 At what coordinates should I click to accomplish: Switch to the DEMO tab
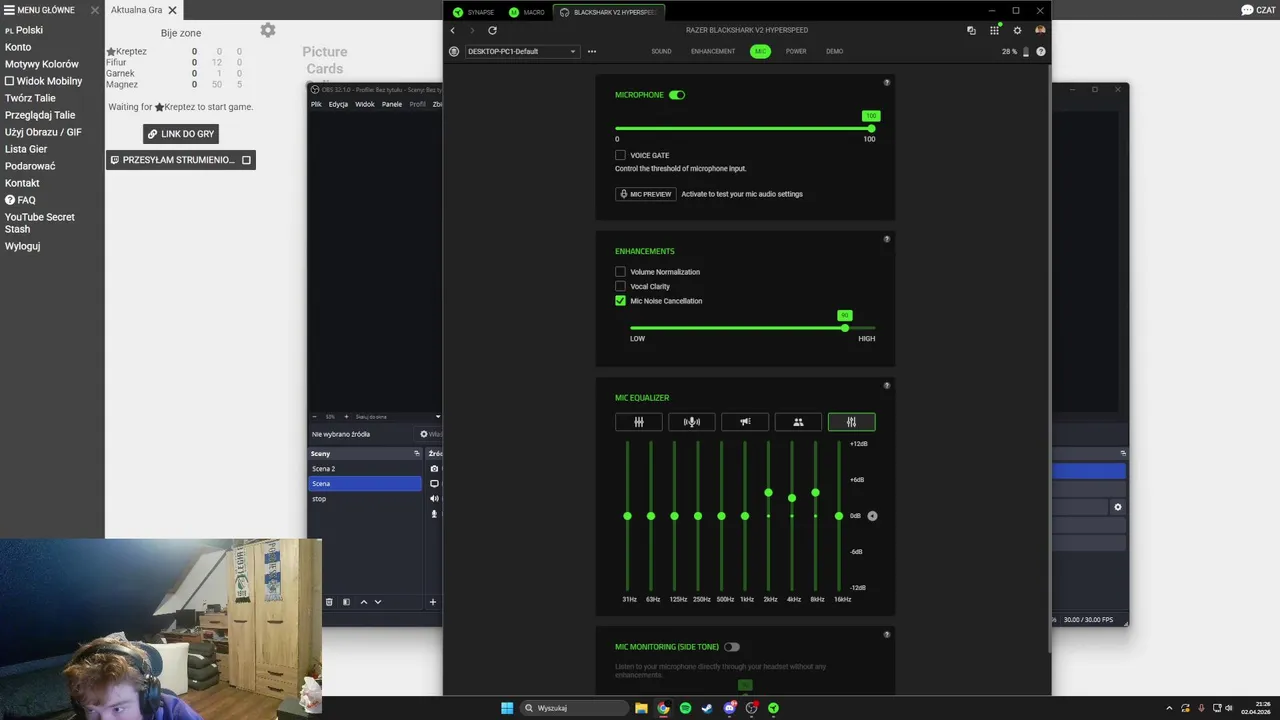[834, 52]
